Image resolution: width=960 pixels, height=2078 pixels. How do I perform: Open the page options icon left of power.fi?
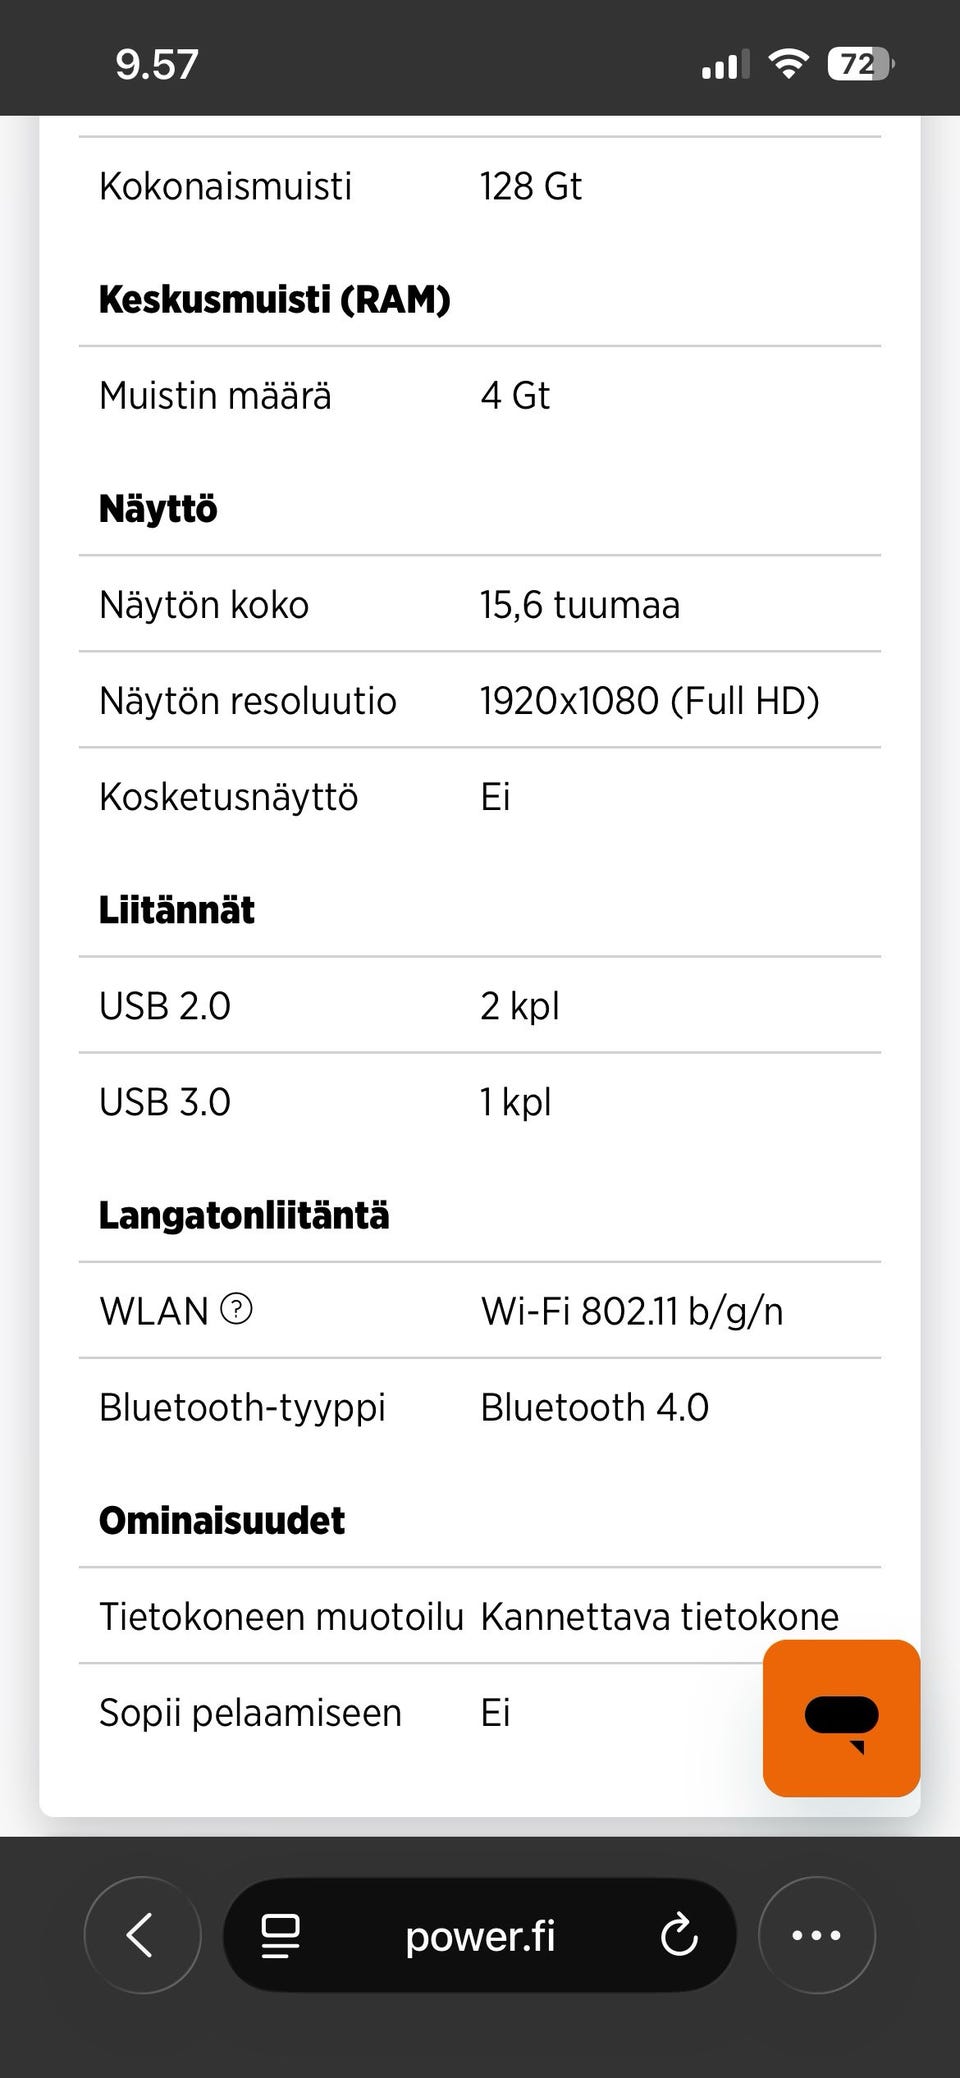pos(280,1935)
